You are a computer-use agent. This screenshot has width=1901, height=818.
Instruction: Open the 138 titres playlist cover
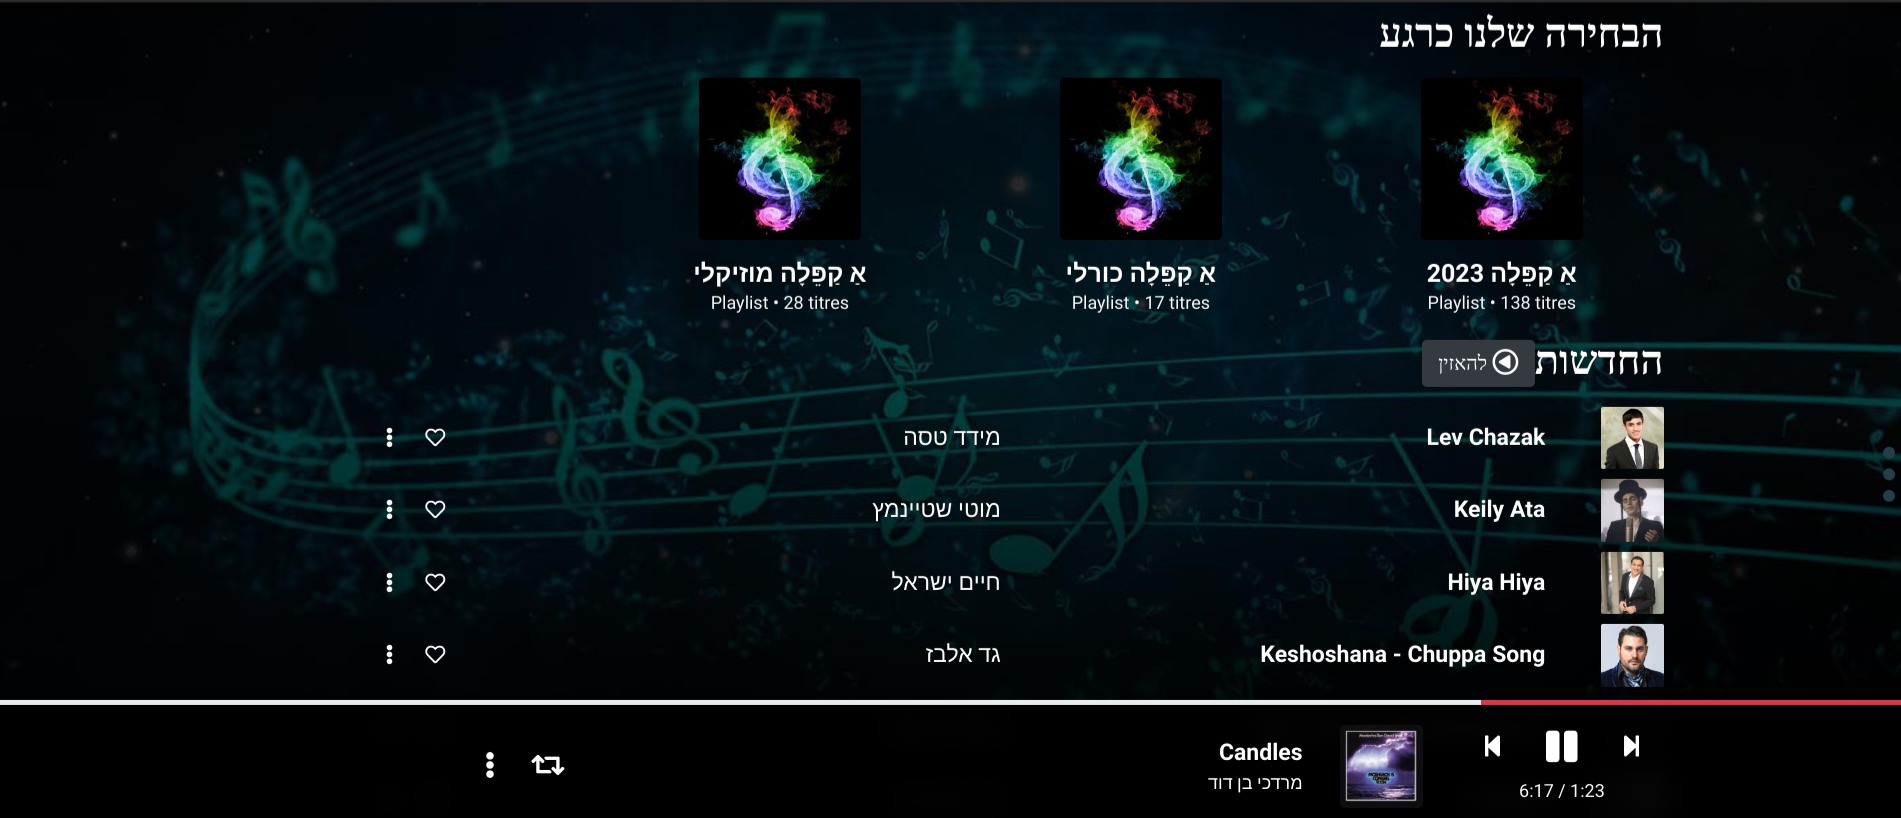(x=1501, y=159)
